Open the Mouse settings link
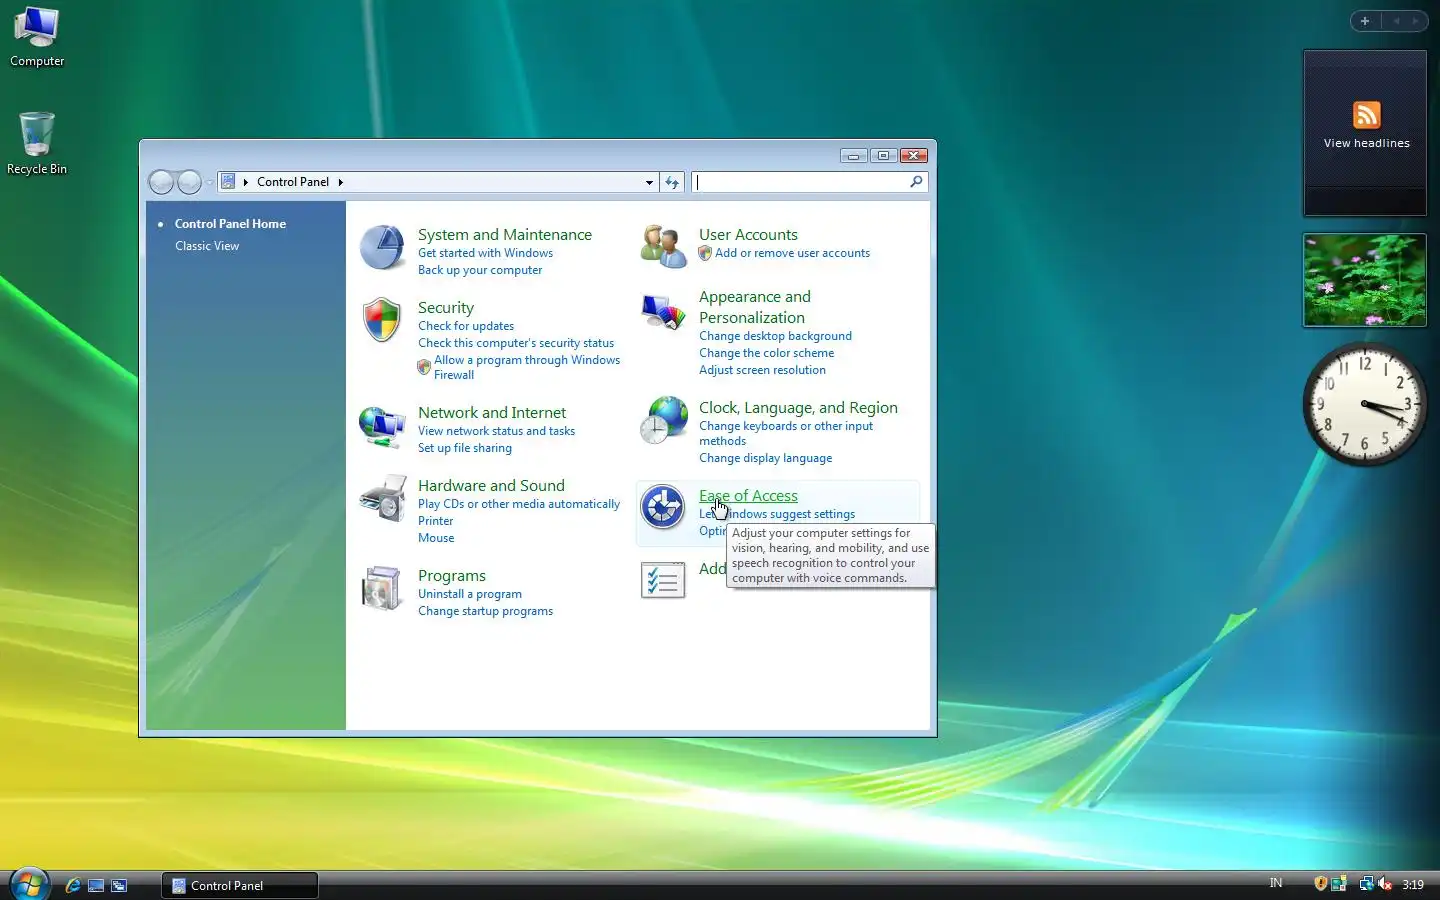The height and width of the screenshot is (900, 1440). tap(436, 538)
